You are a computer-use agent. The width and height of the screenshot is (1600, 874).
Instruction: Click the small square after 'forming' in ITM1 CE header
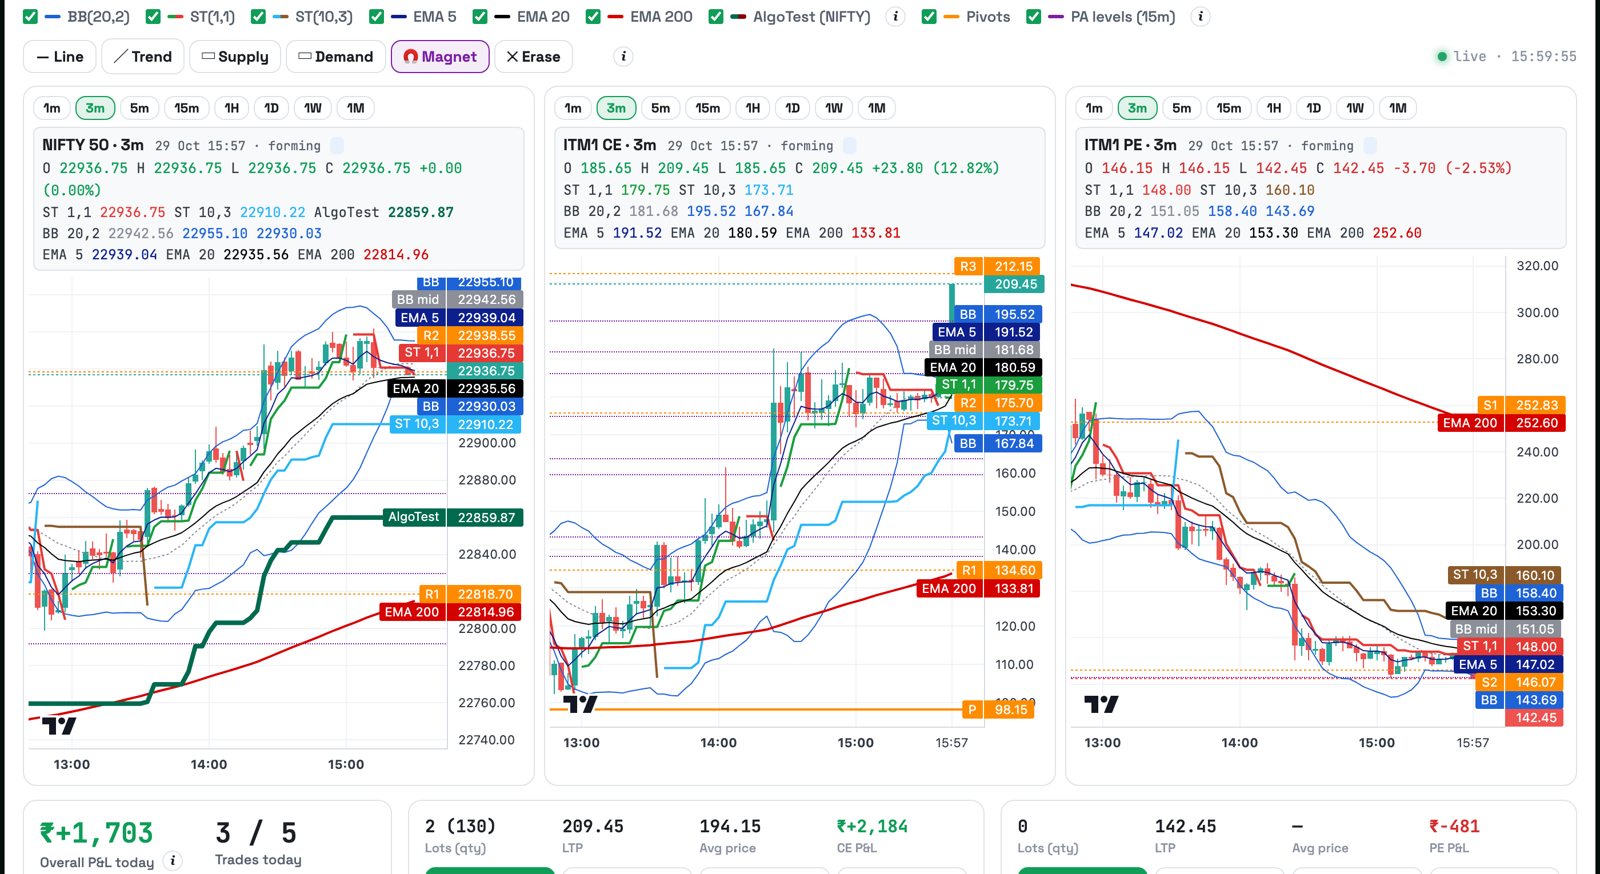(849, 145)
